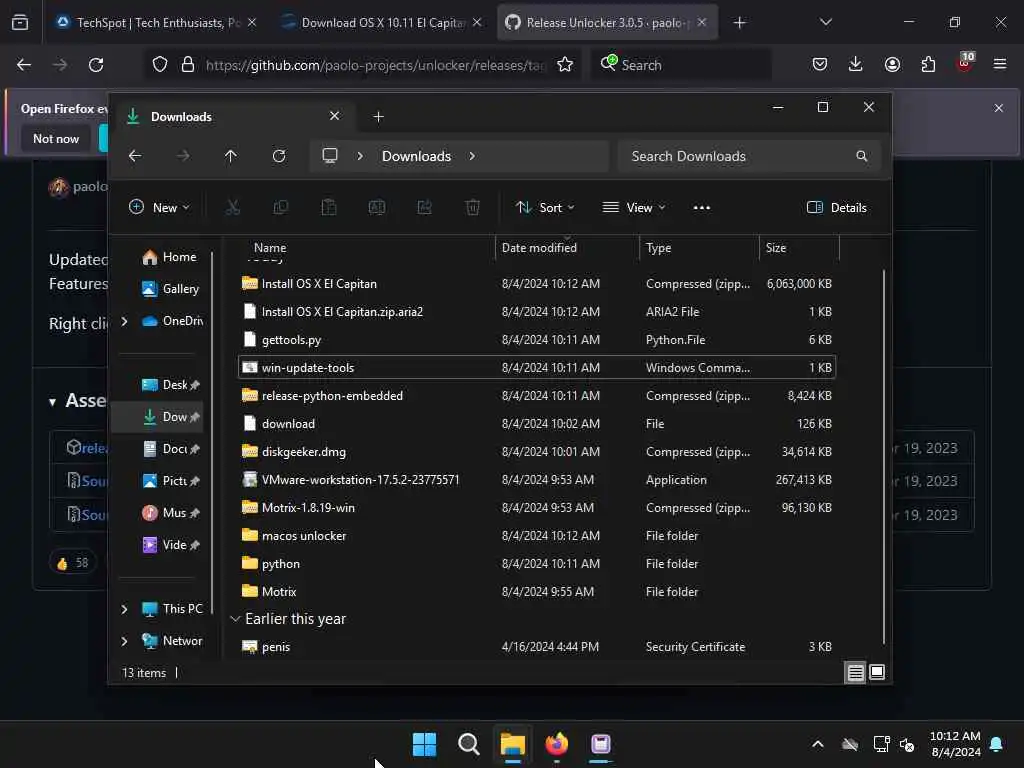Expand OneDrive in navigation pane

pyautogui.click(x=125, y=321)
